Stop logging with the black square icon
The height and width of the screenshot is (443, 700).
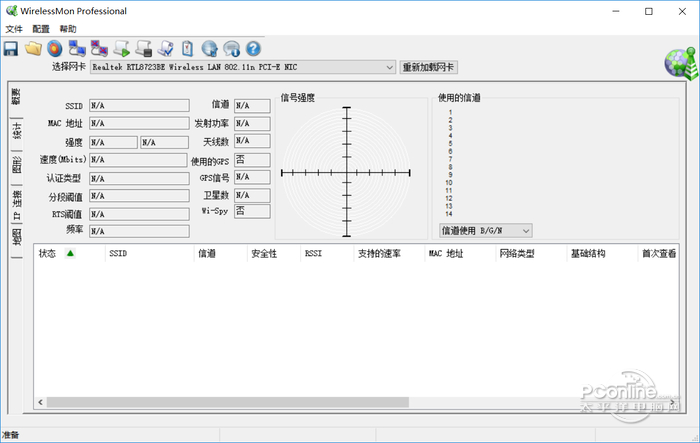point(144,49)
